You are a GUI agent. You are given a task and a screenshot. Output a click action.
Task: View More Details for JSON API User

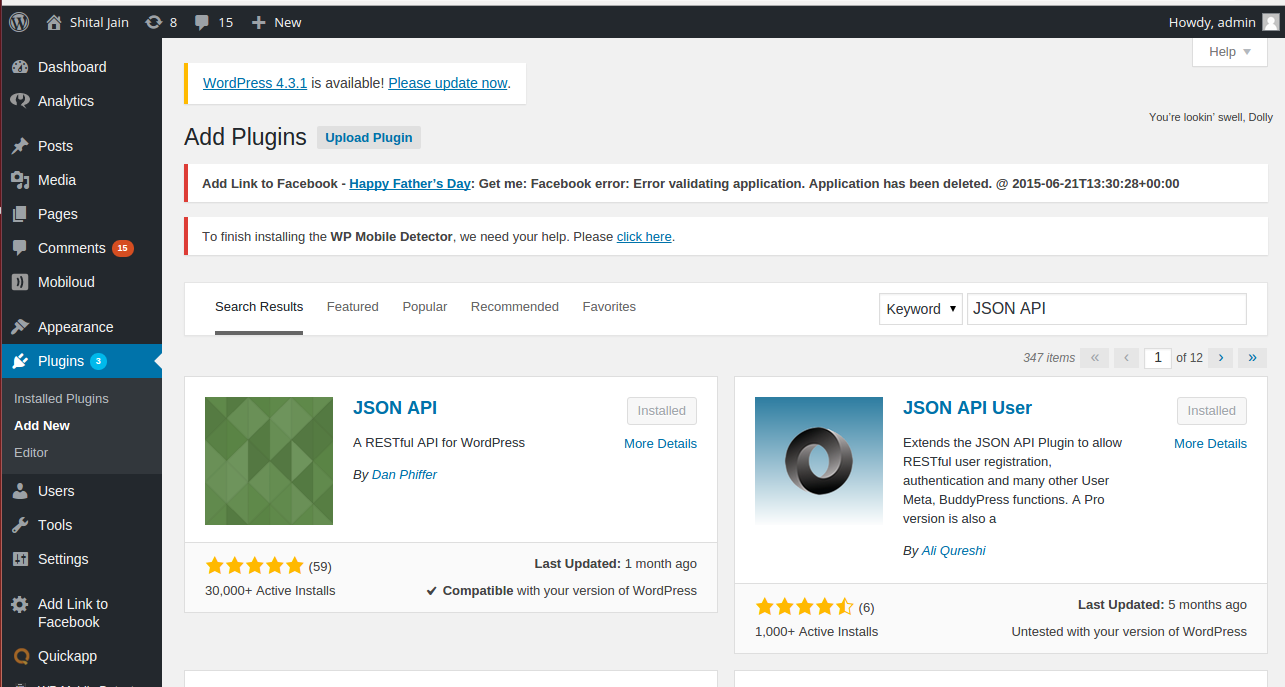tap(1210, 443)
